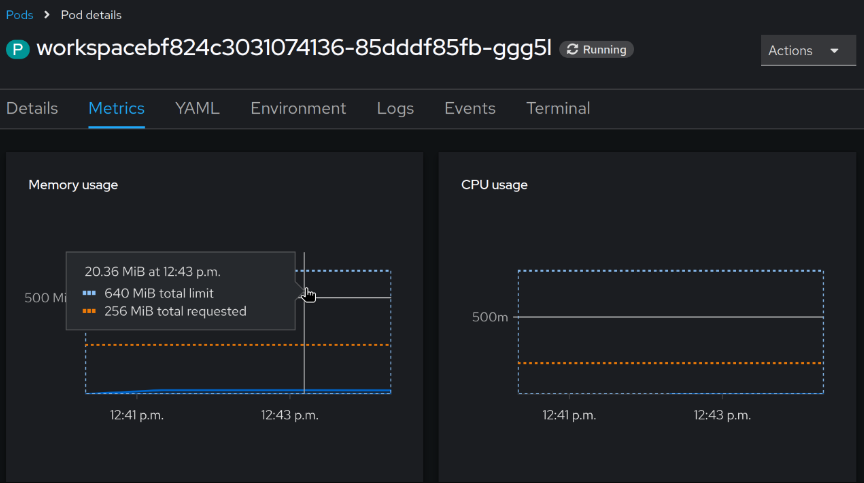
Task: Click the Actions caret arrow
Action: (x=835, y=51)
